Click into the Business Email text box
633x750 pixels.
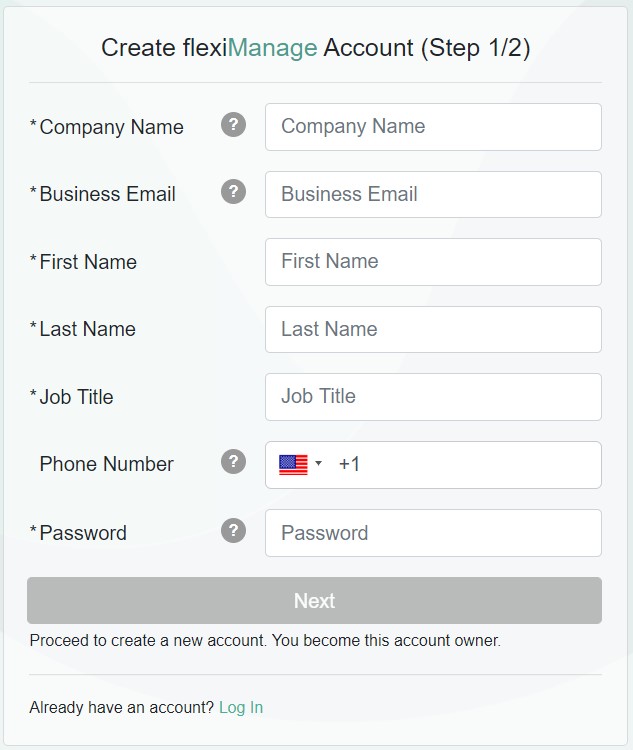click(433, 194)
